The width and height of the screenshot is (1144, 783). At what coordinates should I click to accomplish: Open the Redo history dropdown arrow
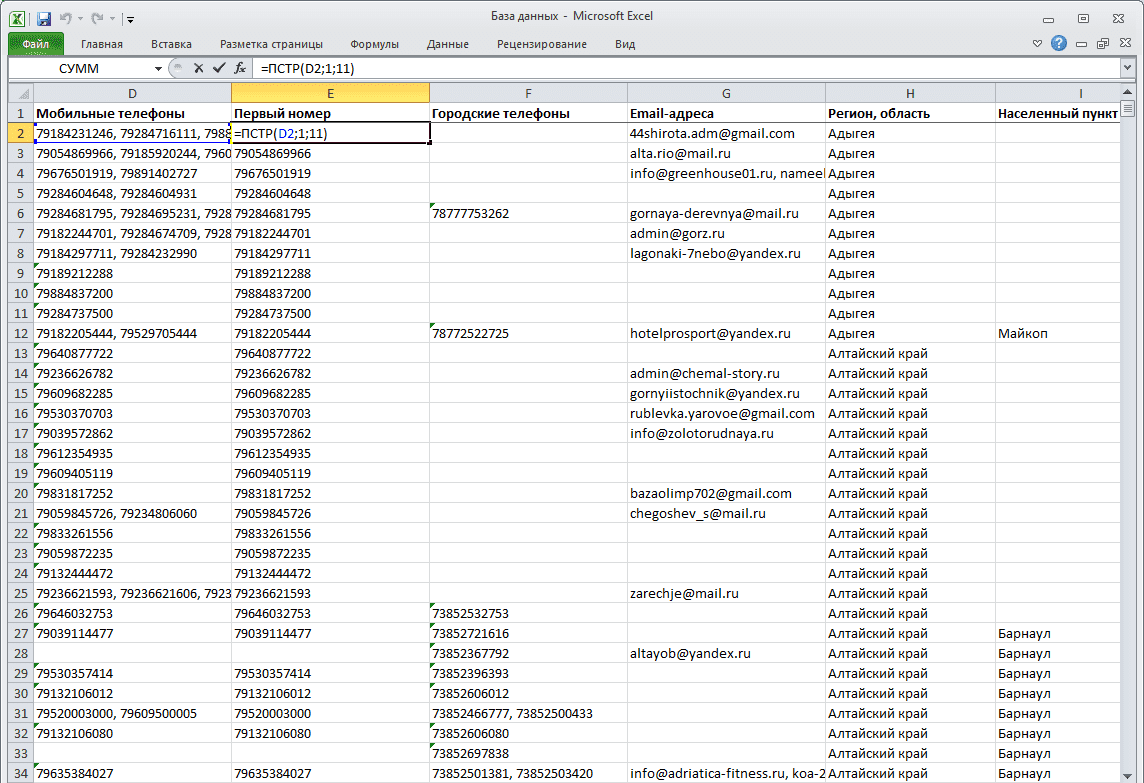[x=112, y=19]
